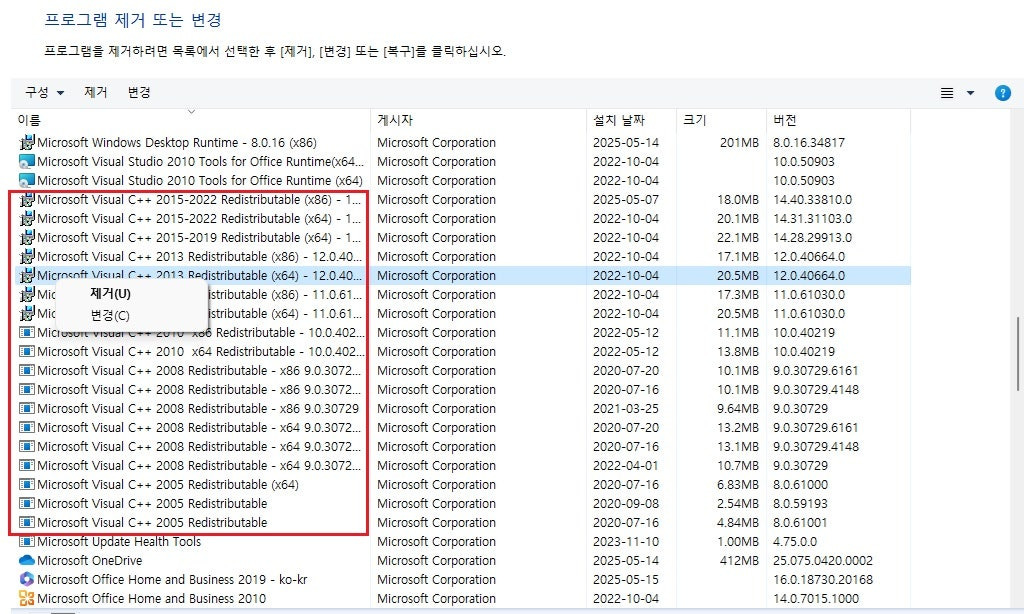Viewport: 1024px width, 614px height.
Task: Click the Microsoft OneDrive cloud icon
Action: (27, 560)
